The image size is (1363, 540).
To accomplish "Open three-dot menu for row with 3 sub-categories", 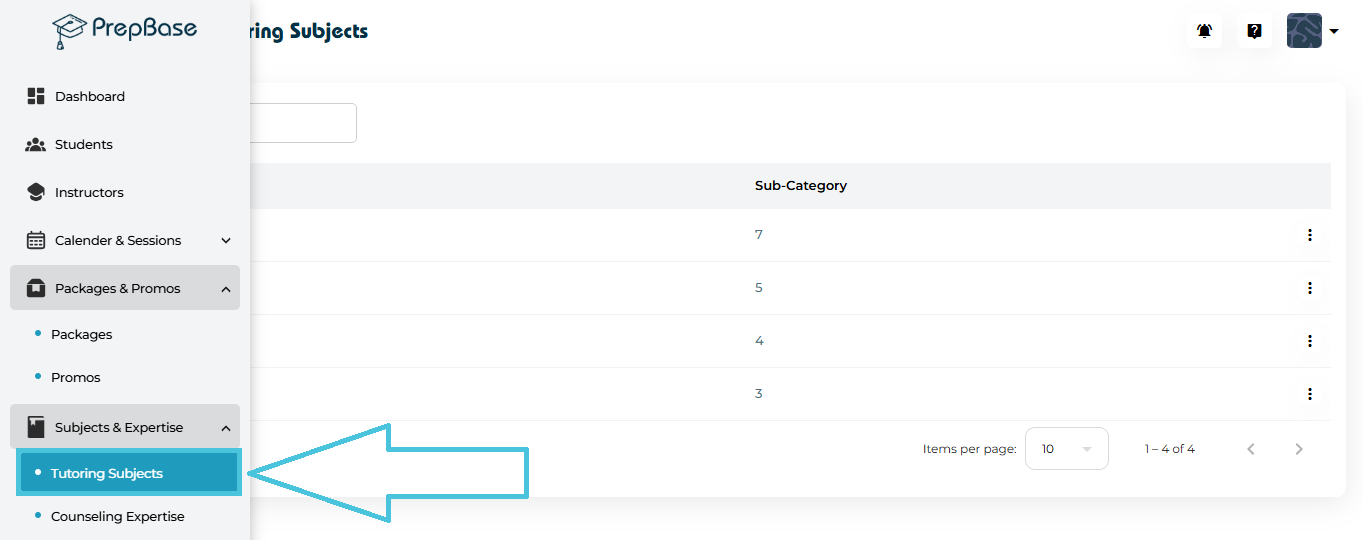I will [1309, 394].
